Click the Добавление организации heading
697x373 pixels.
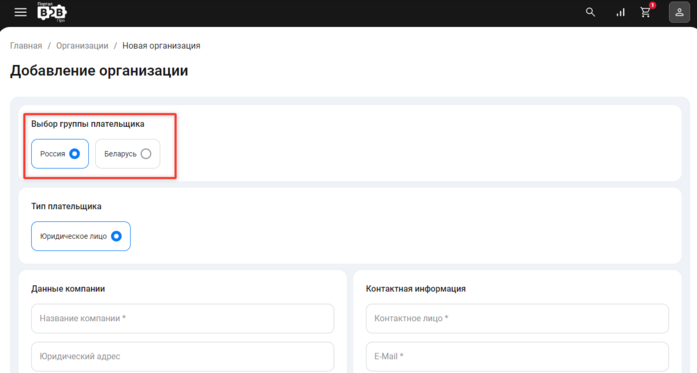click(x=99, y=71)
